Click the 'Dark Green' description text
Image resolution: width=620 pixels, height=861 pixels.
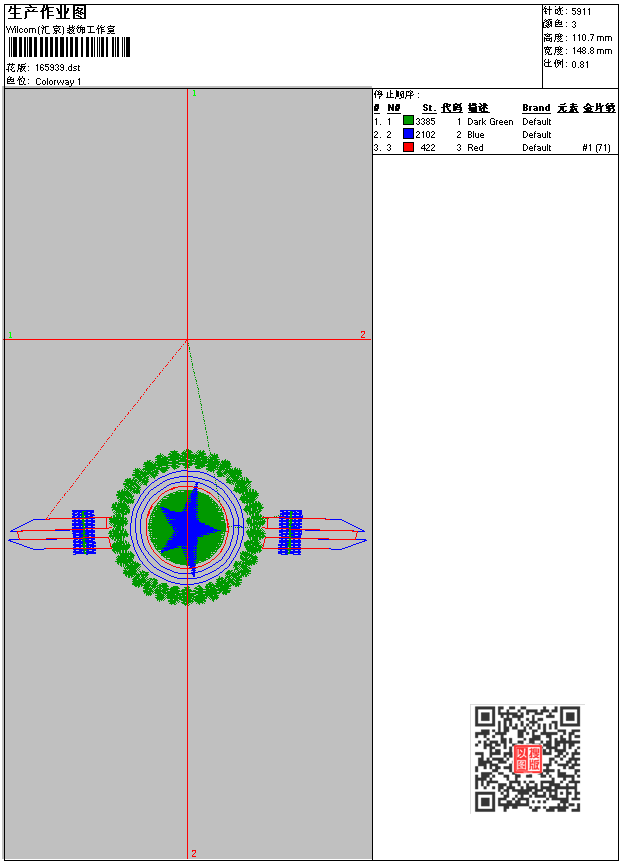pos(490,122)
